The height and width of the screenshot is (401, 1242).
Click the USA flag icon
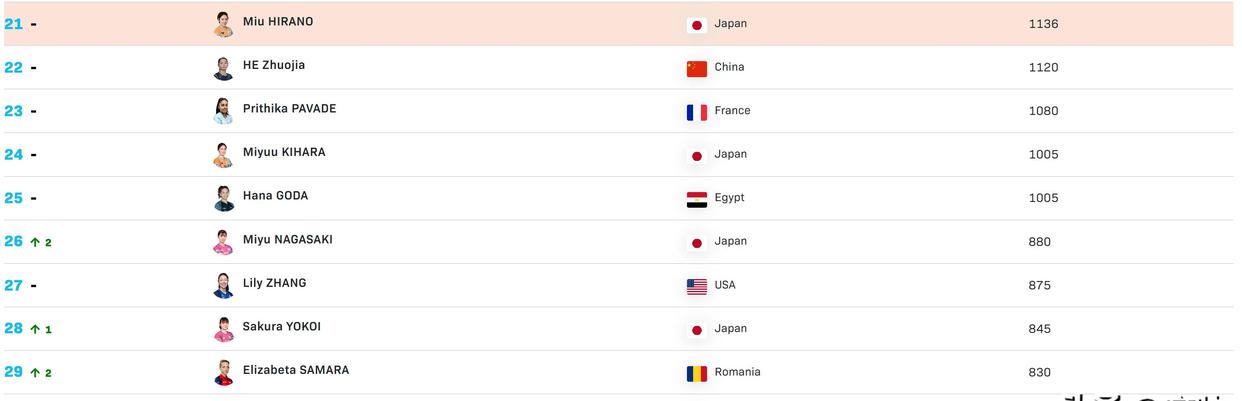click(x=697, y=286)
